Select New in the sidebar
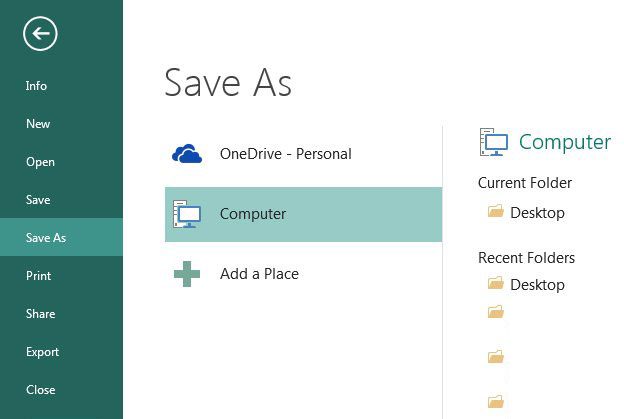624x419 pixels. click(x=38, y=124)
